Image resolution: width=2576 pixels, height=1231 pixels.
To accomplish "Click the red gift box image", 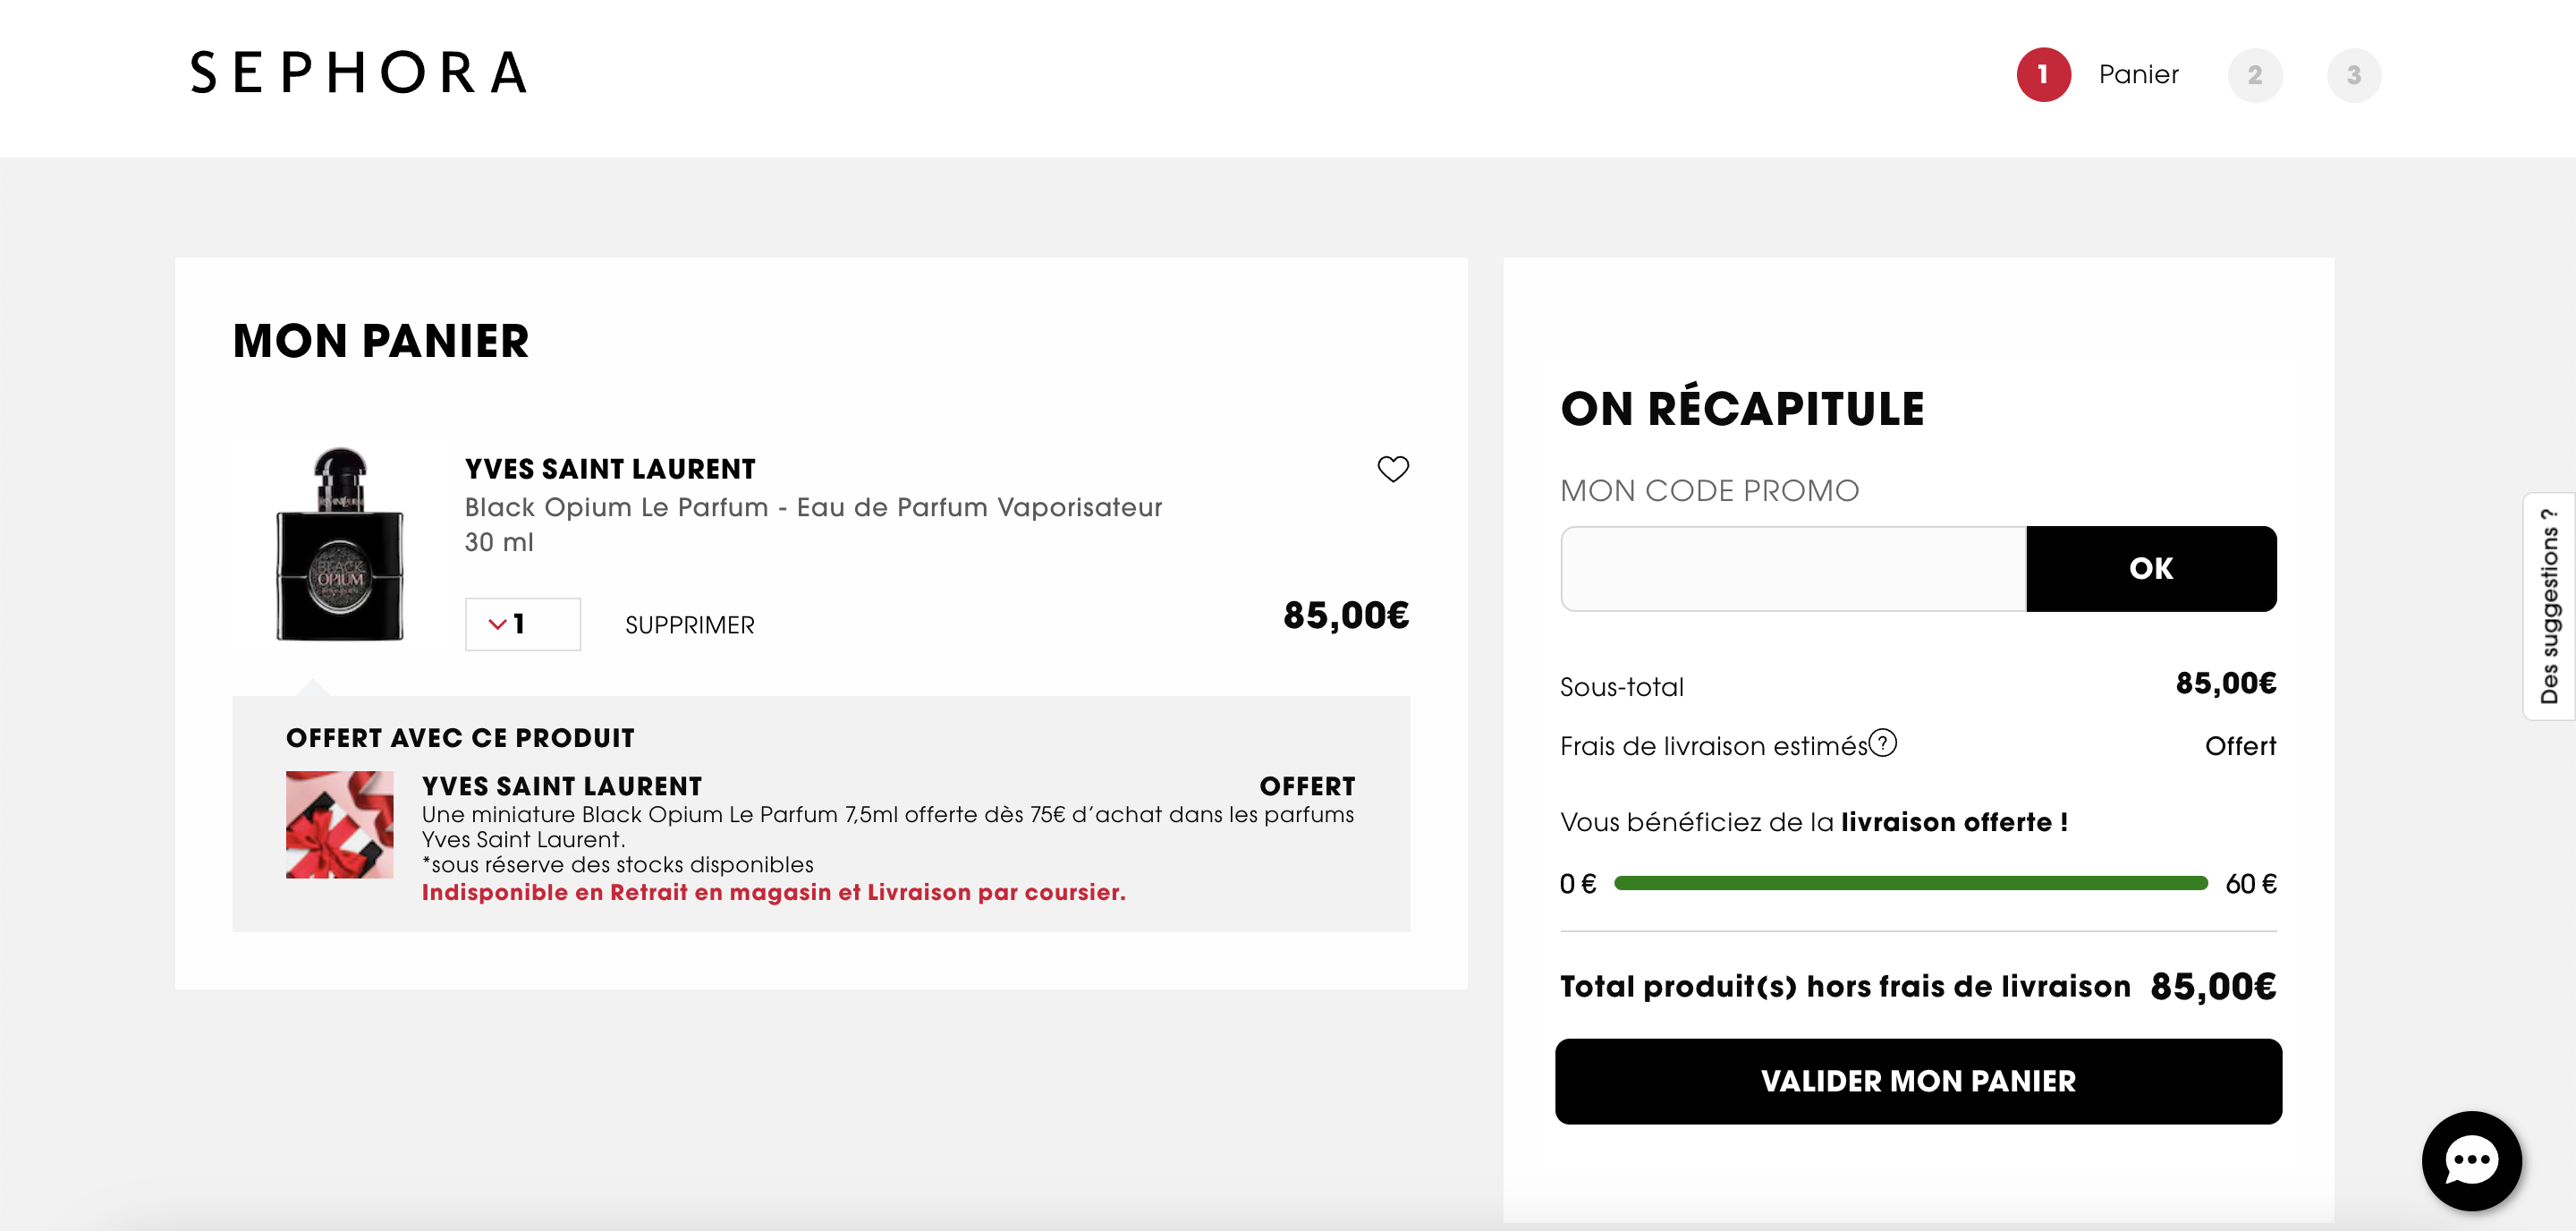I will coord(339,824).
